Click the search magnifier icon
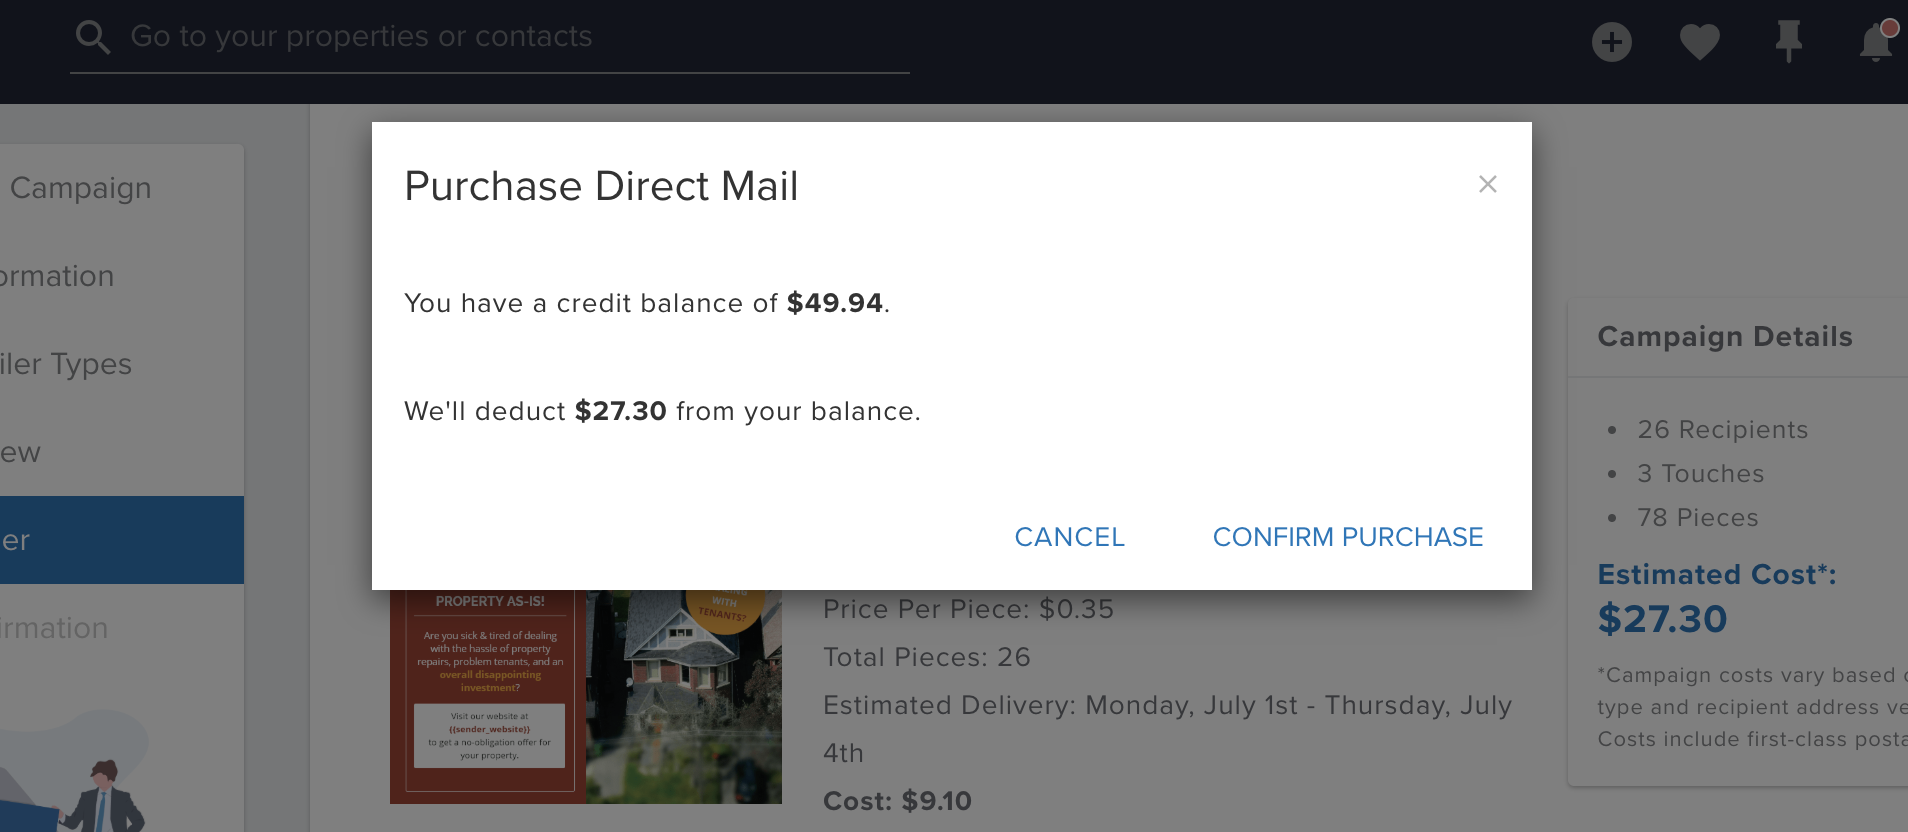 (x=92, y=38)
